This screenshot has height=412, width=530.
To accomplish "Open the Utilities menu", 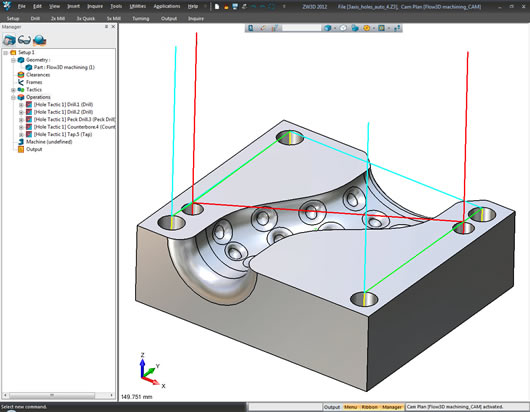I will coord(138,6).
